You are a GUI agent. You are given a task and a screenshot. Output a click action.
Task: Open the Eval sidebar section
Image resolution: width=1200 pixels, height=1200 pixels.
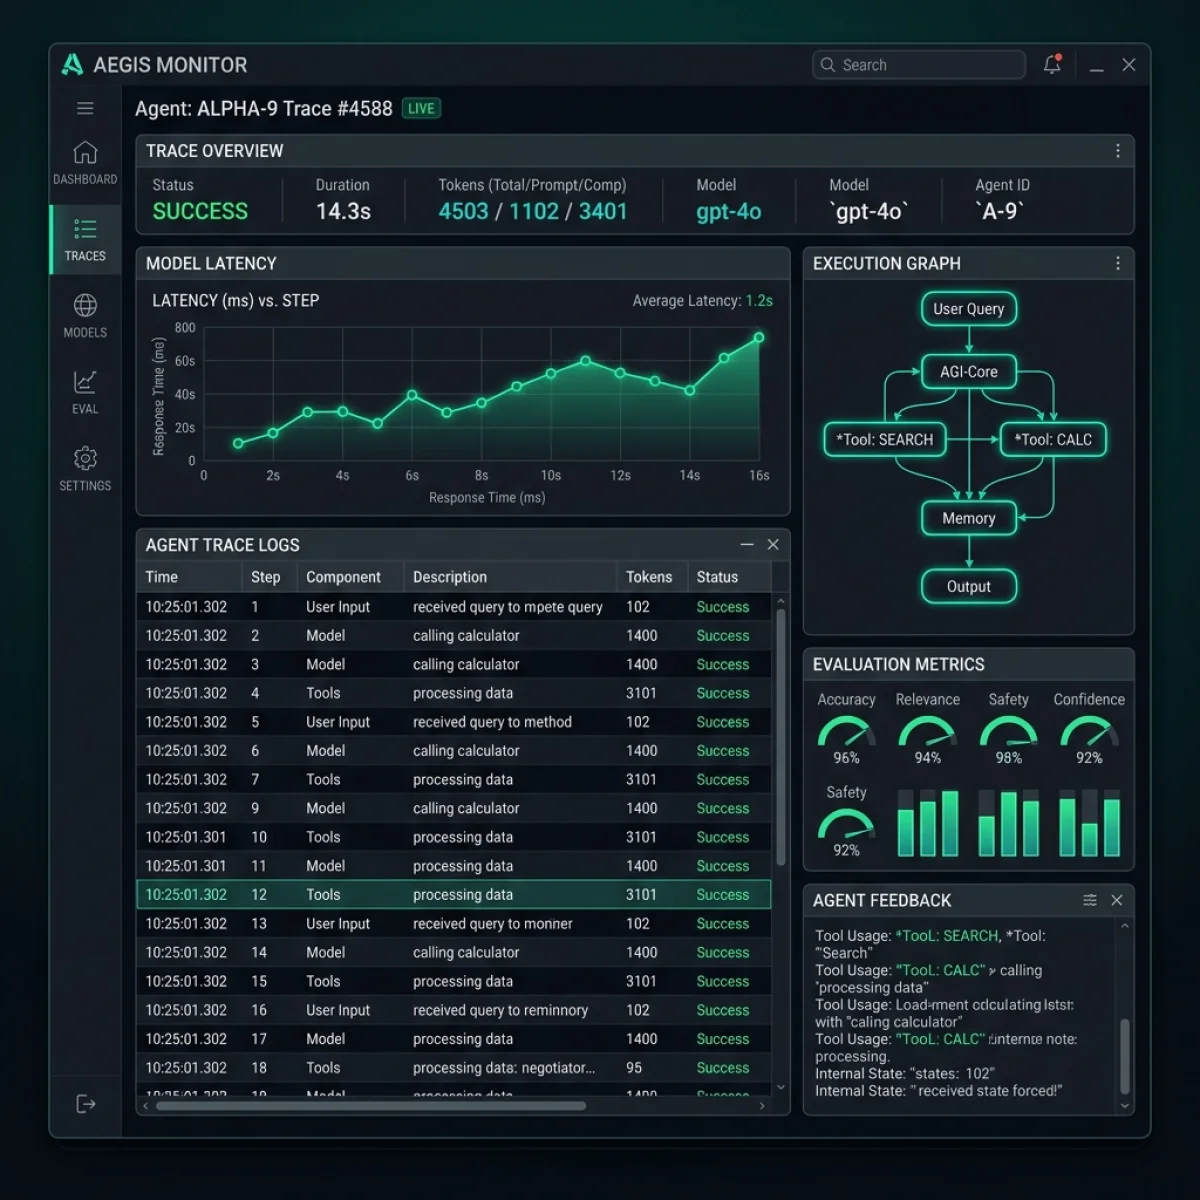click(x=85, y=393)
